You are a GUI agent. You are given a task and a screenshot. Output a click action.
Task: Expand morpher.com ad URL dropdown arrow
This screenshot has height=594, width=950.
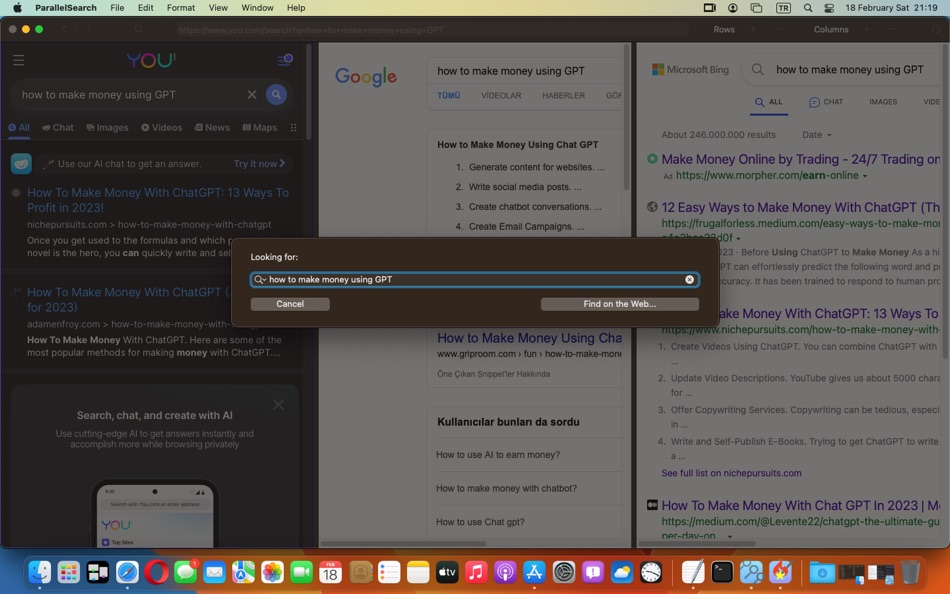coord(865,176)
